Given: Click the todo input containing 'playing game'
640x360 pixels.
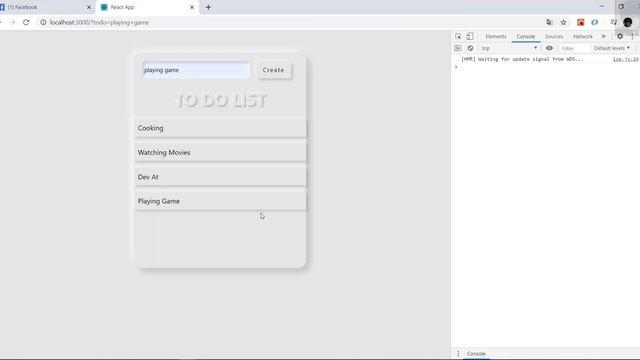Looking at the screenshot, I should (196, 70).
